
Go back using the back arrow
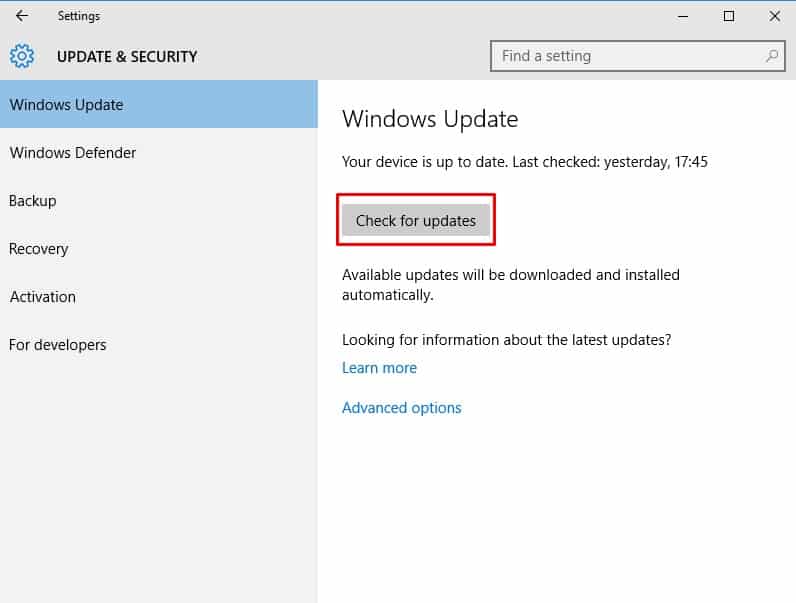pyautogui.click(x=22, y=16)
